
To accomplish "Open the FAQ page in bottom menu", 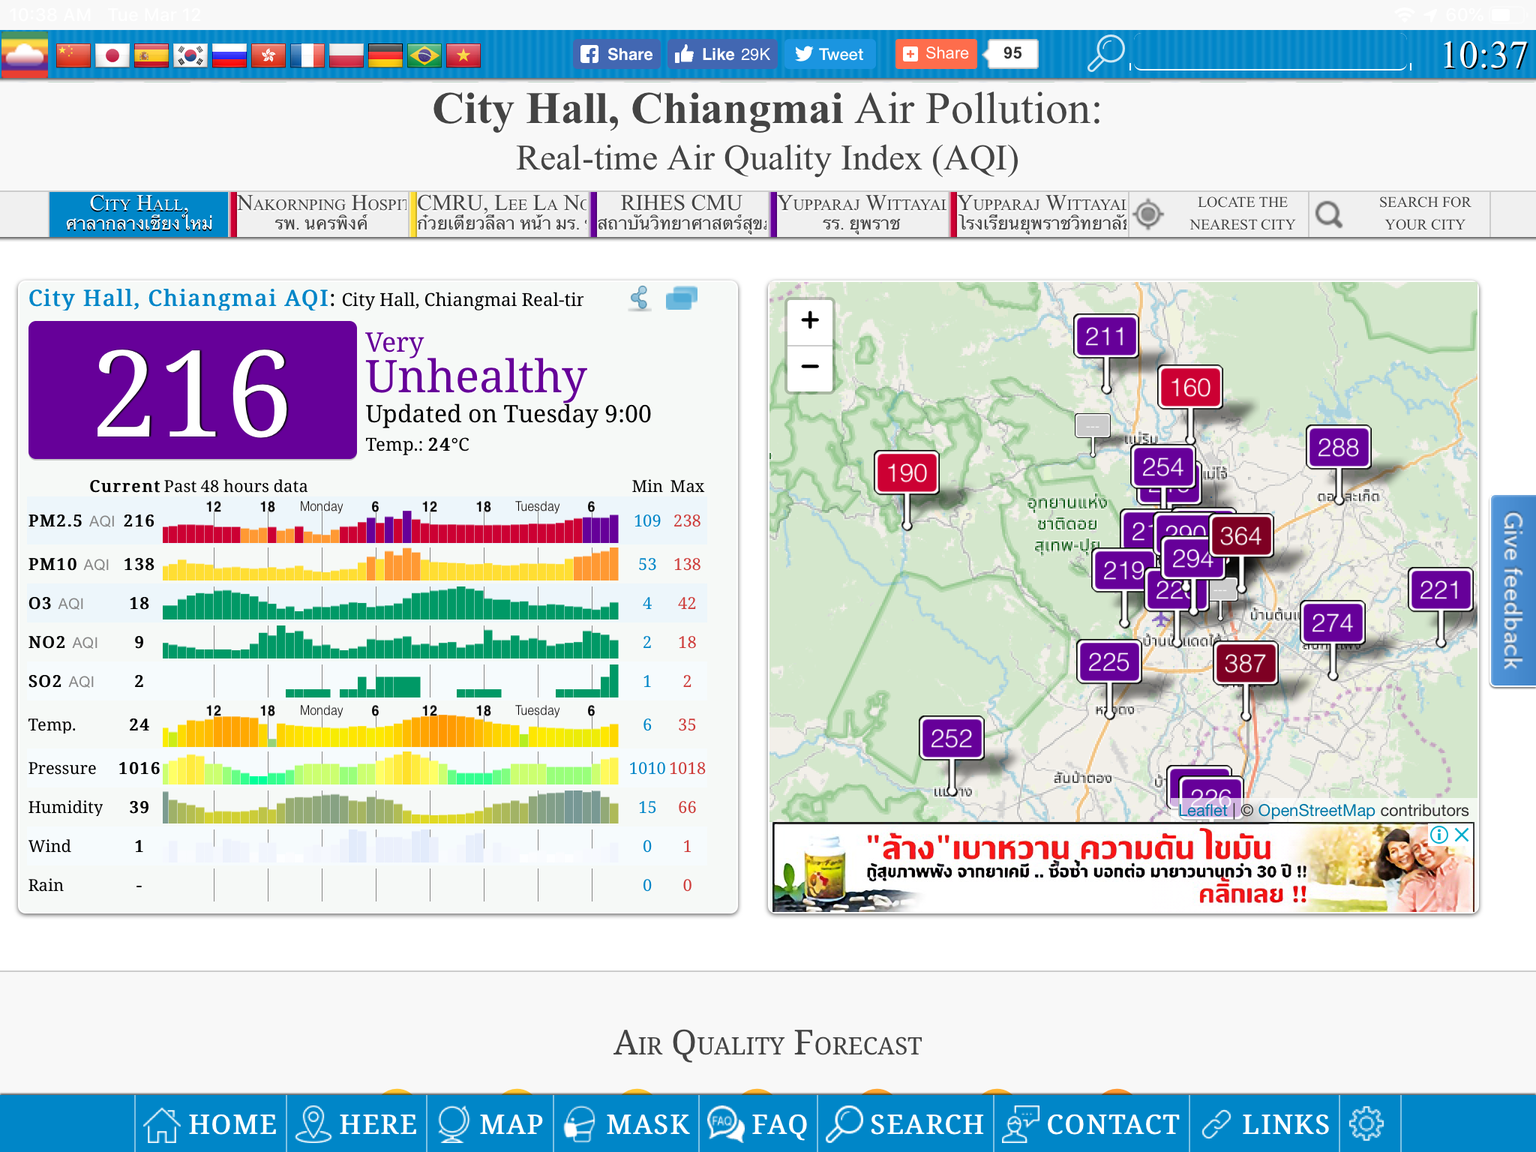I will click(758, 1123).
